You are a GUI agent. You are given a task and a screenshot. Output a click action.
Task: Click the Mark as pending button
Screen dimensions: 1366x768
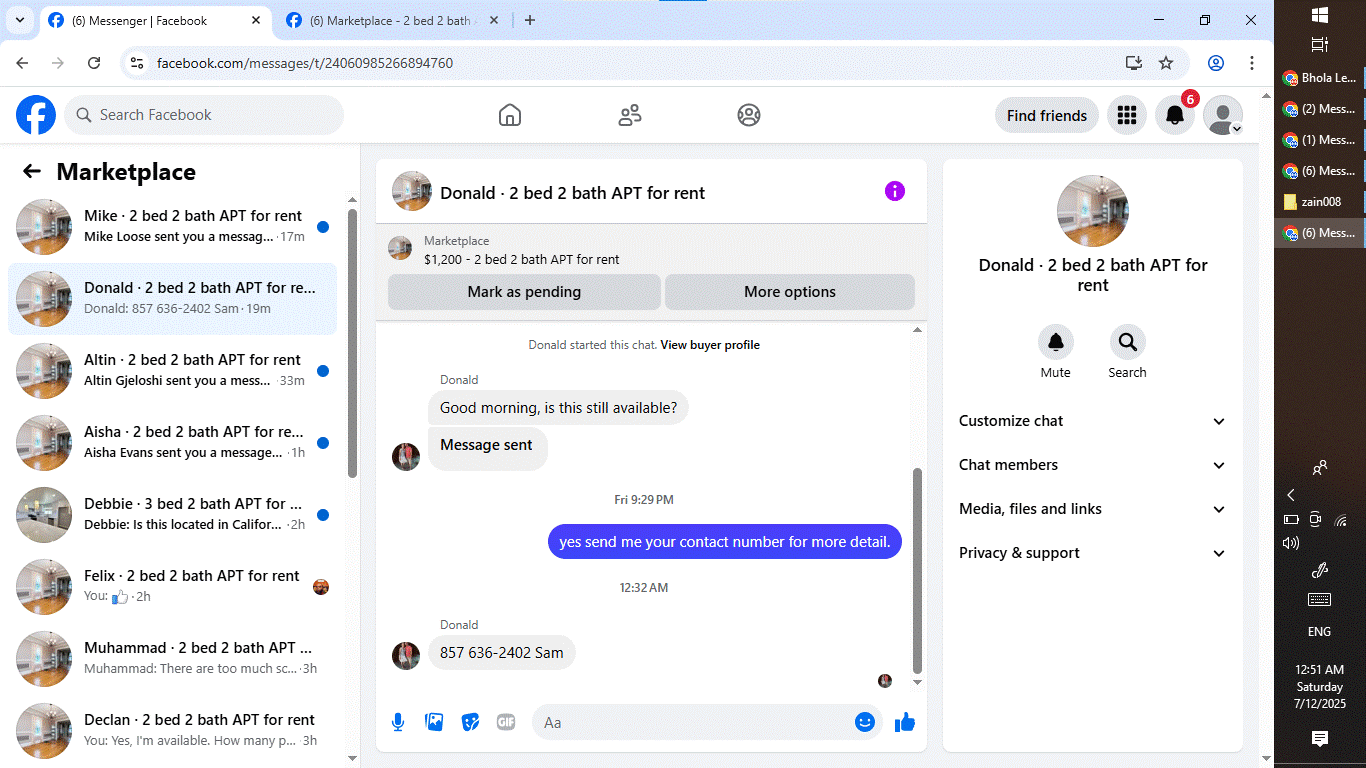point(524,292)
